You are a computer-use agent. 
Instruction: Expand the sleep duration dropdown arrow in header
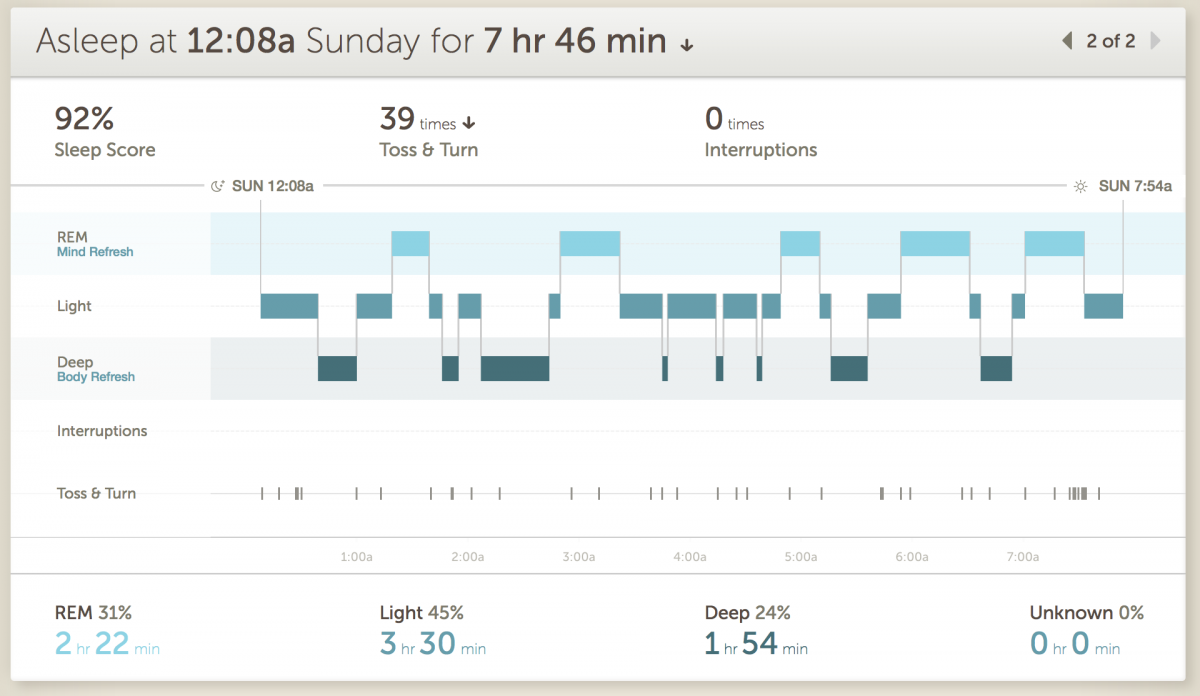point(686,45)
